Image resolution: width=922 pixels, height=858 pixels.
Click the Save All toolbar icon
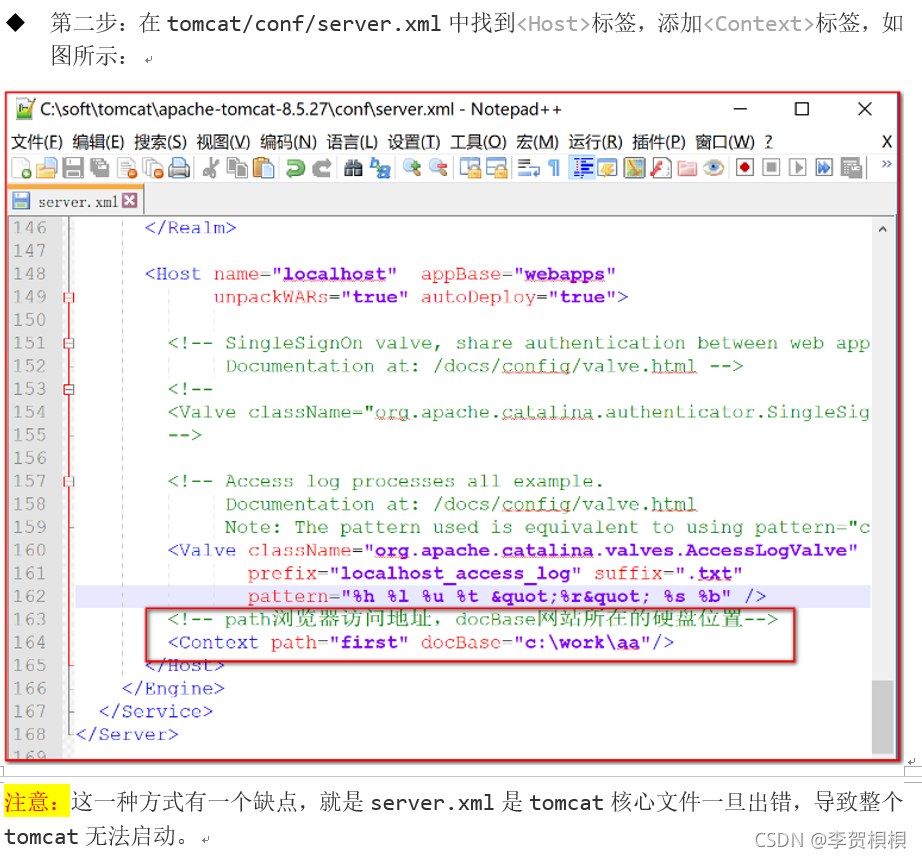(99, 168)
